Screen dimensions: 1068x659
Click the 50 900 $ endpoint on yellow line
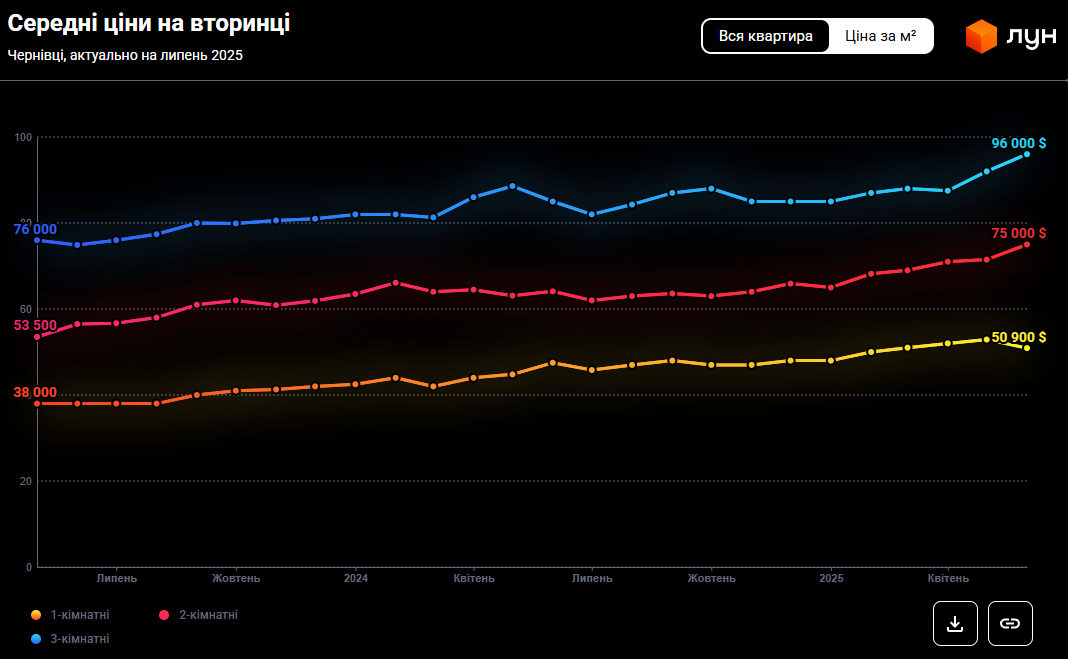click(x=1027, y=347)
